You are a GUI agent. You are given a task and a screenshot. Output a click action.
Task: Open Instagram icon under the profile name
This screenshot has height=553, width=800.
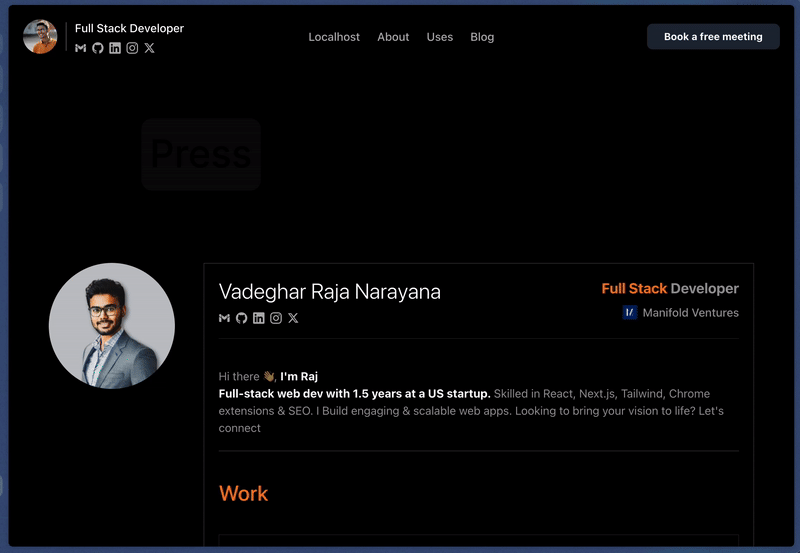pos(276,318)
